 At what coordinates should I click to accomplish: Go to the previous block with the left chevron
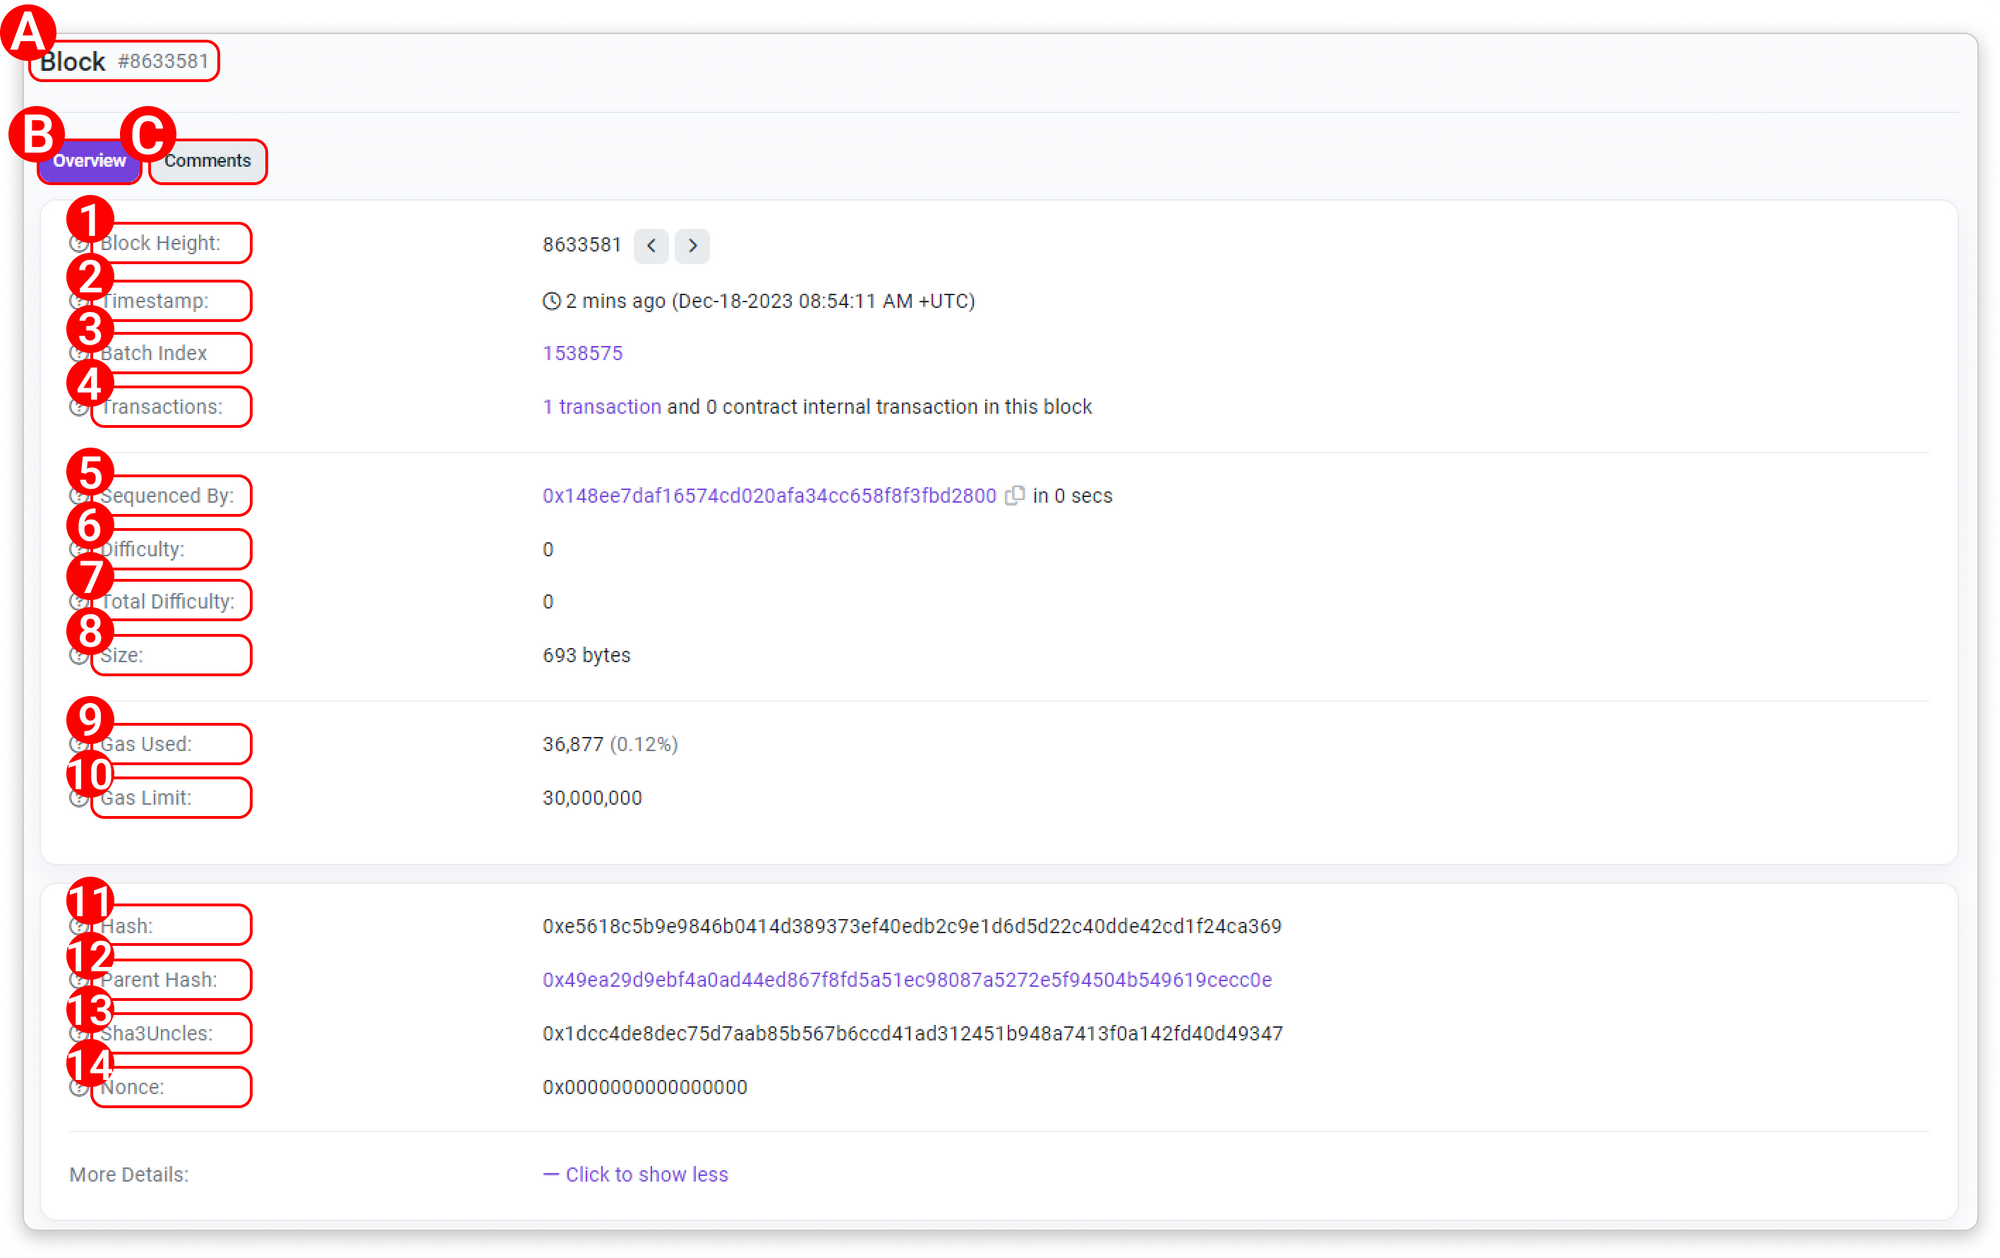point(651,246)
